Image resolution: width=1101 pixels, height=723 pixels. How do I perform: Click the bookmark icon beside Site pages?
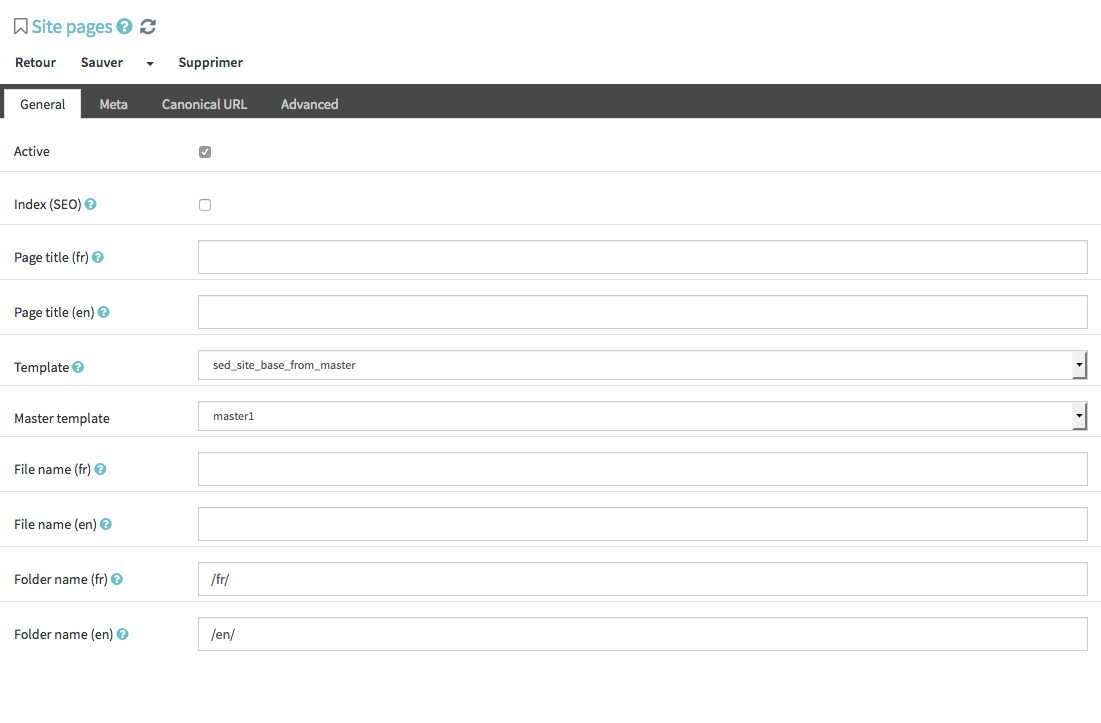(20, 27)
